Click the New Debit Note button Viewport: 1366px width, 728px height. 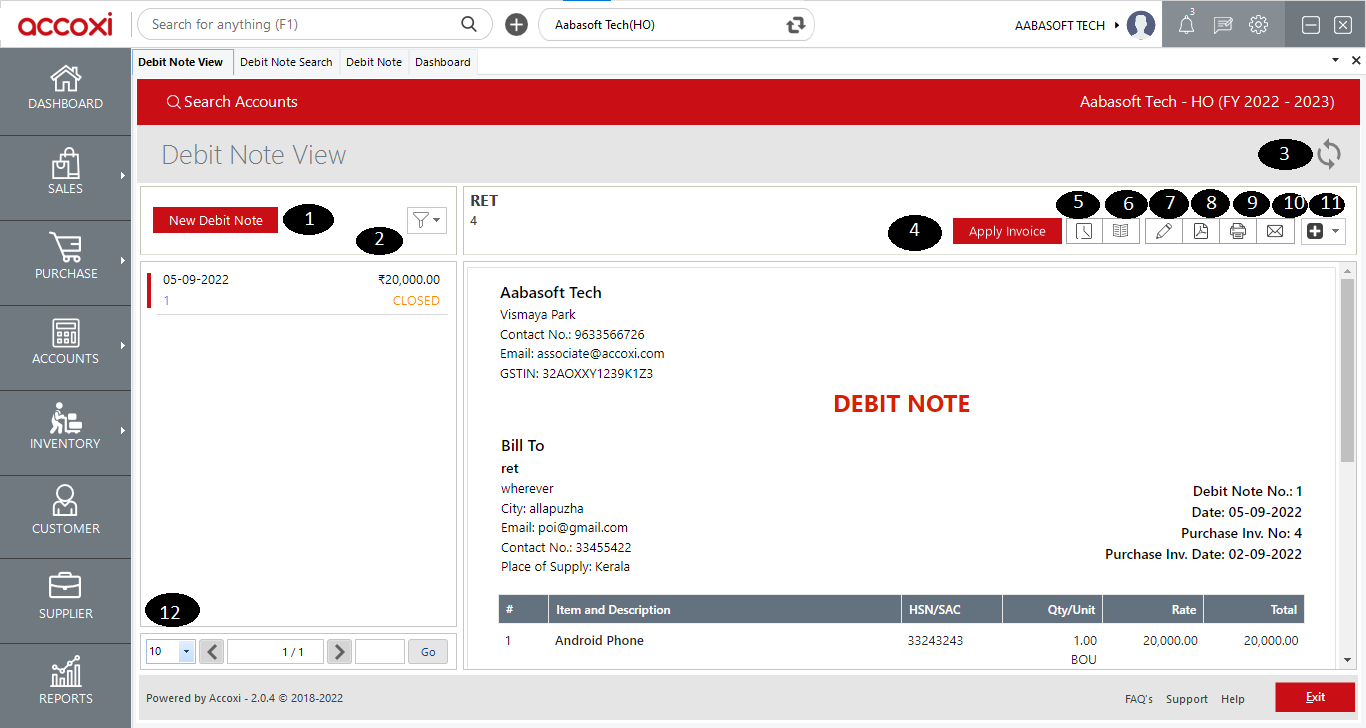(215, 220)
